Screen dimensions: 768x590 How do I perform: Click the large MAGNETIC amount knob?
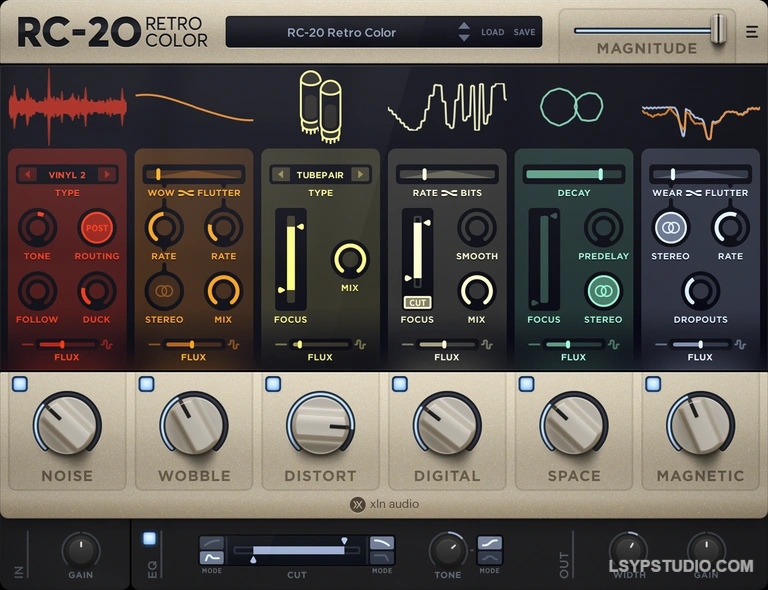point(700,424)
